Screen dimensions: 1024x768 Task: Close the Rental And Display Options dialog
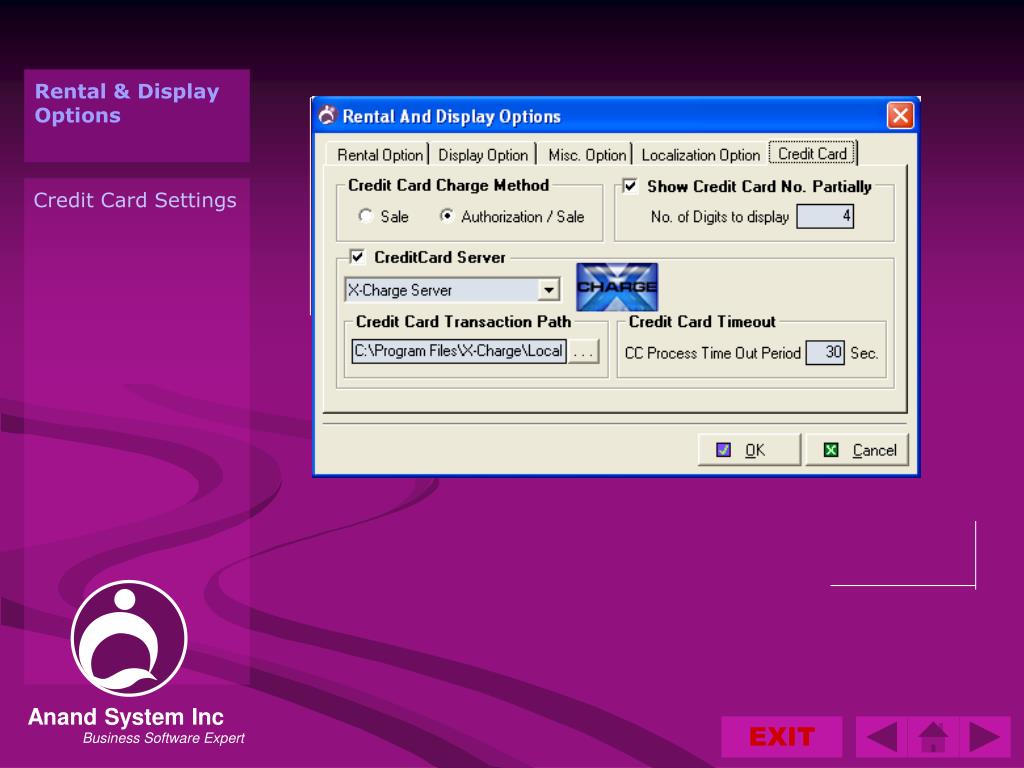[x=900, y=116]
